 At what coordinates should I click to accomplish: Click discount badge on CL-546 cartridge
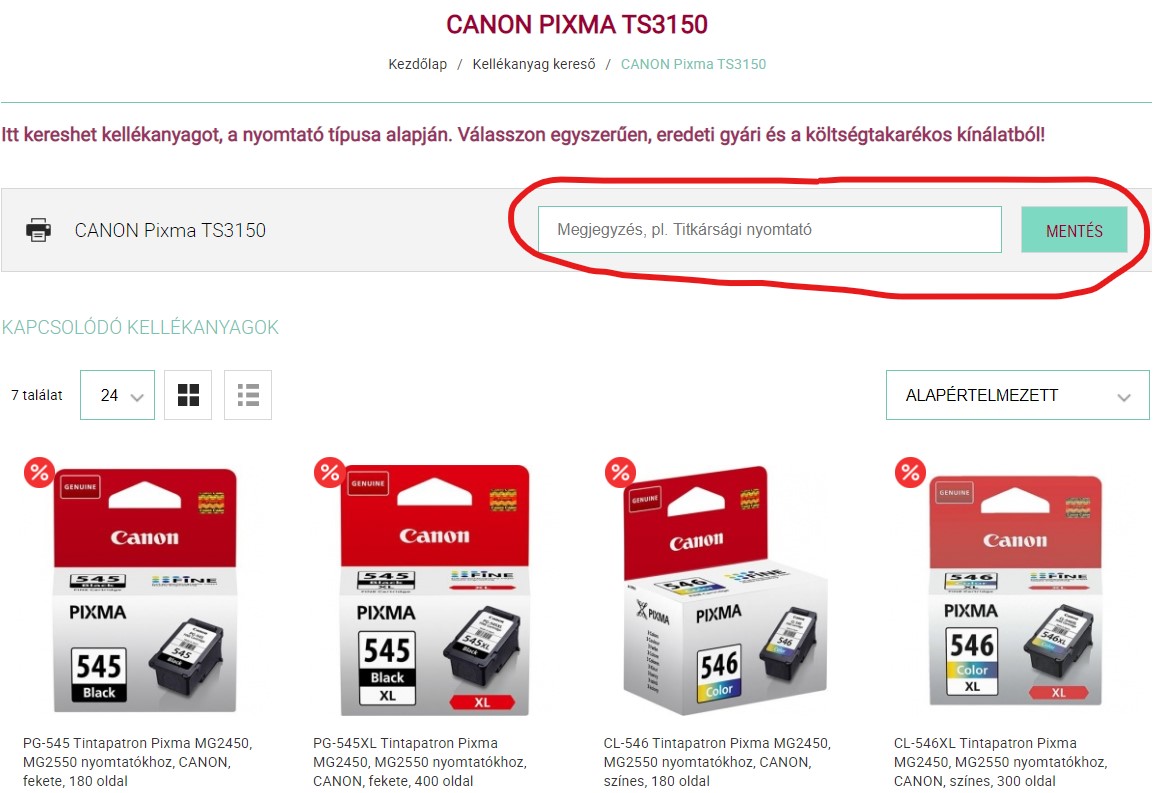pos(620,472)
